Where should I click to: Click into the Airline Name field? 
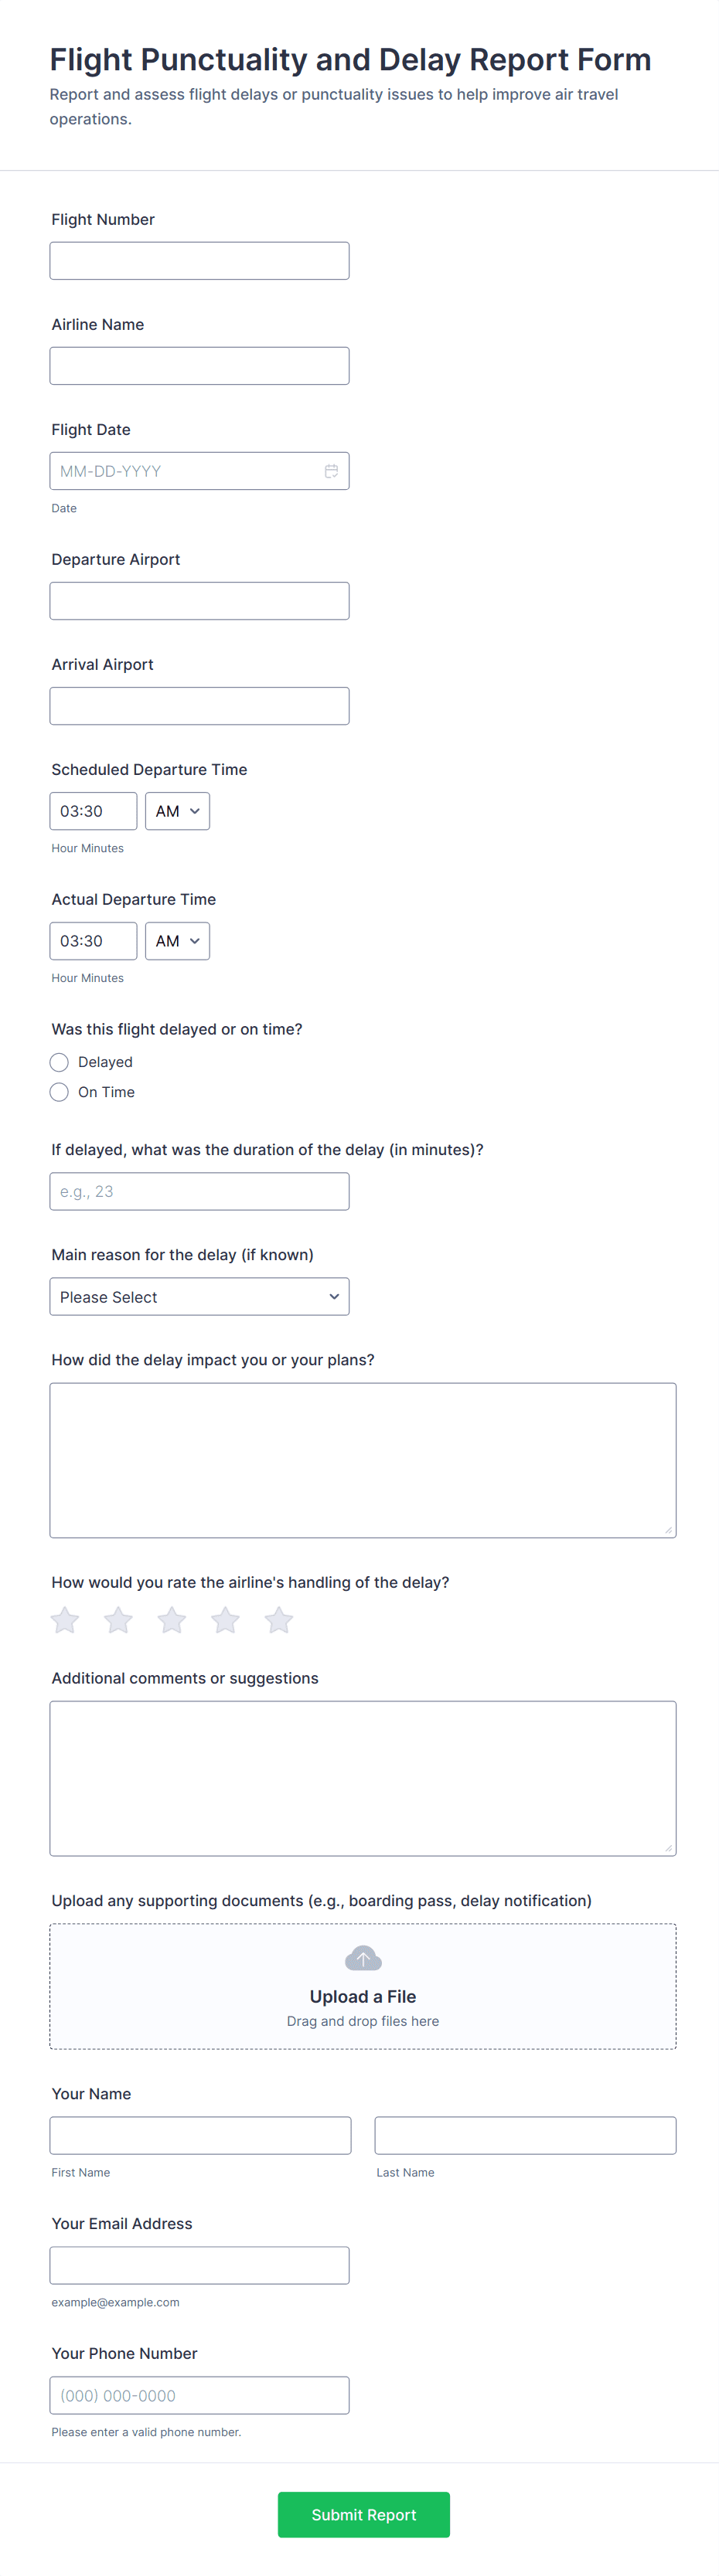click(199, 366)
